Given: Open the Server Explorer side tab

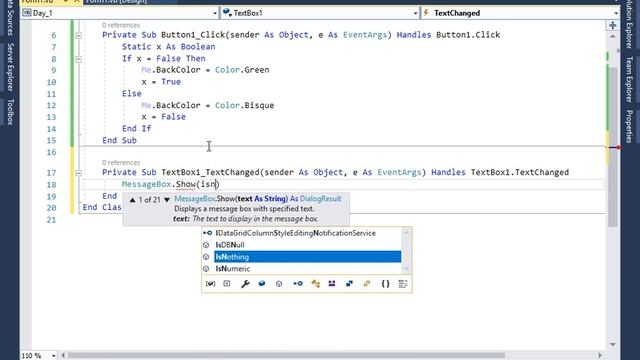Looking at the screenshot, I should click(10, 67).
